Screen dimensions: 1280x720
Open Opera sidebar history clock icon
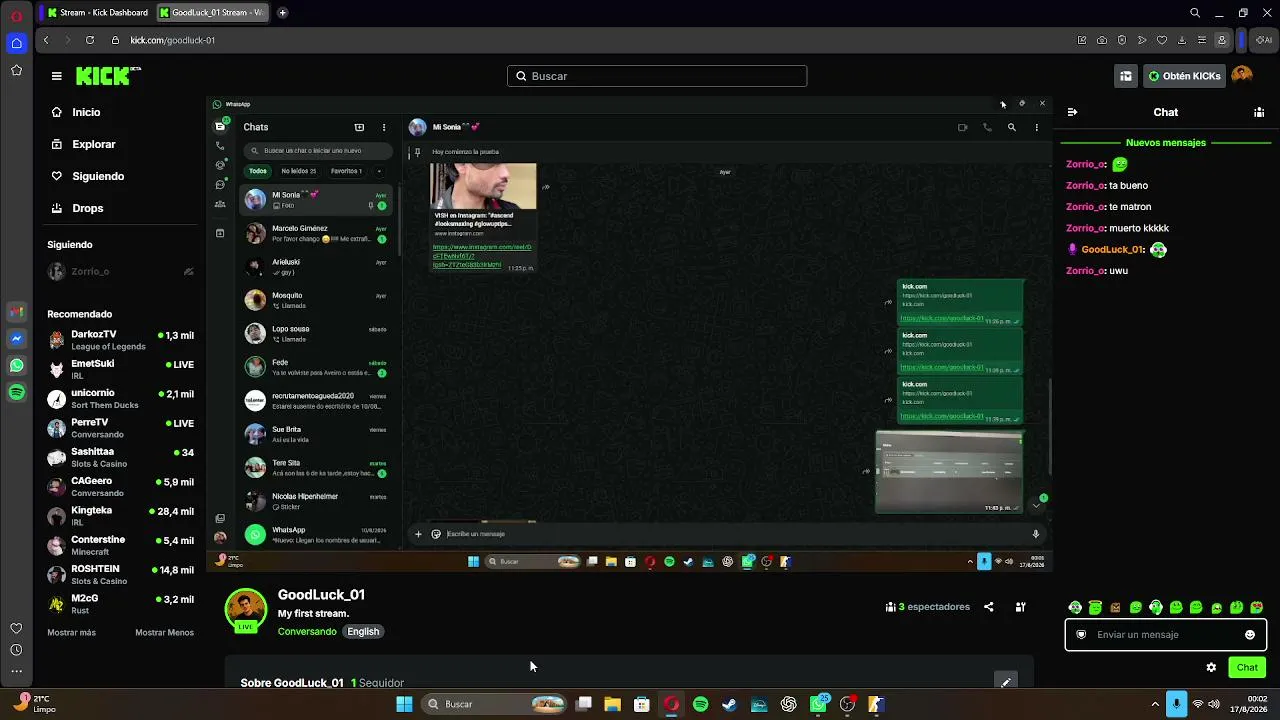tap(16, 650)
